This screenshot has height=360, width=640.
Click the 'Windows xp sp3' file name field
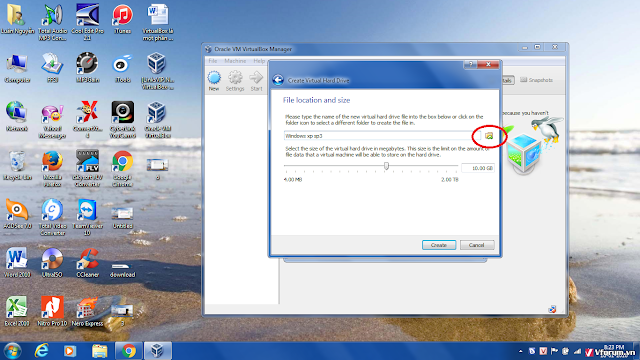pyautogui.click(x=382, y=136)
